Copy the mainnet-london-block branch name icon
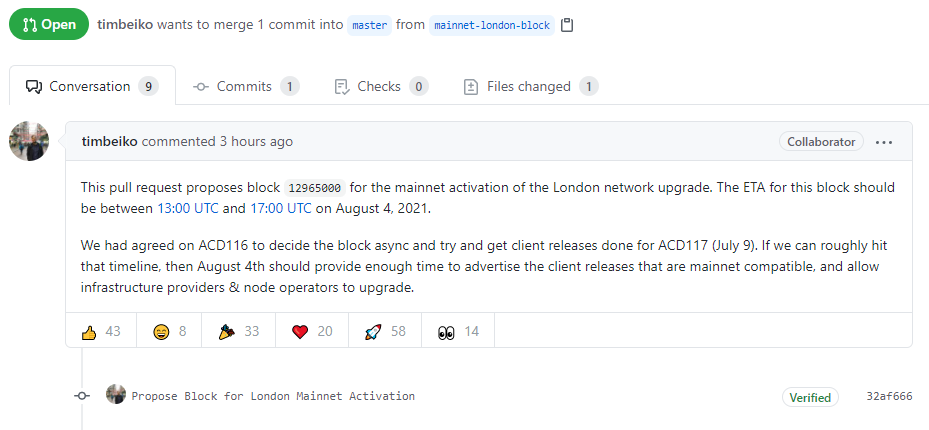 tap(567, 25)
